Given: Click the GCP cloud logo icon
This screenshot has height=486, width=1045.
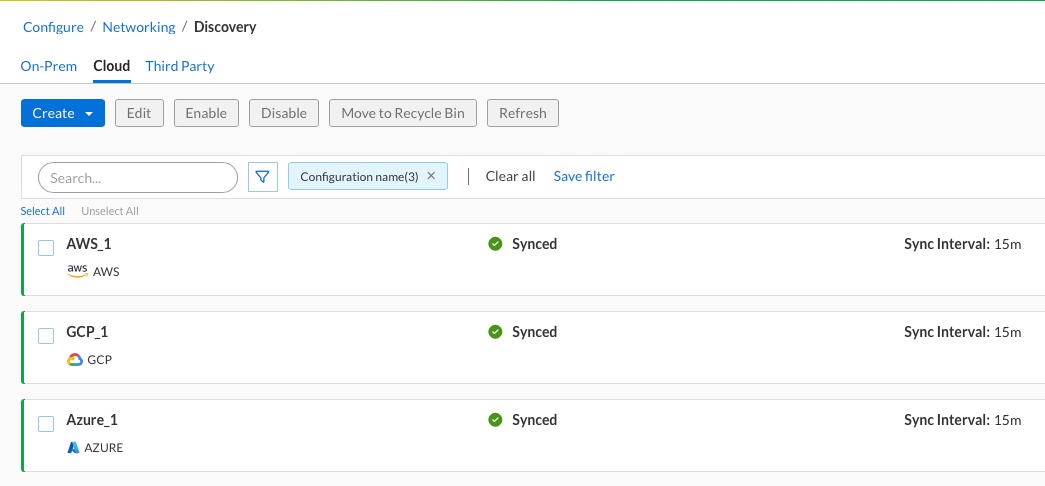Looking at the screenshot, I should (75, 360).
